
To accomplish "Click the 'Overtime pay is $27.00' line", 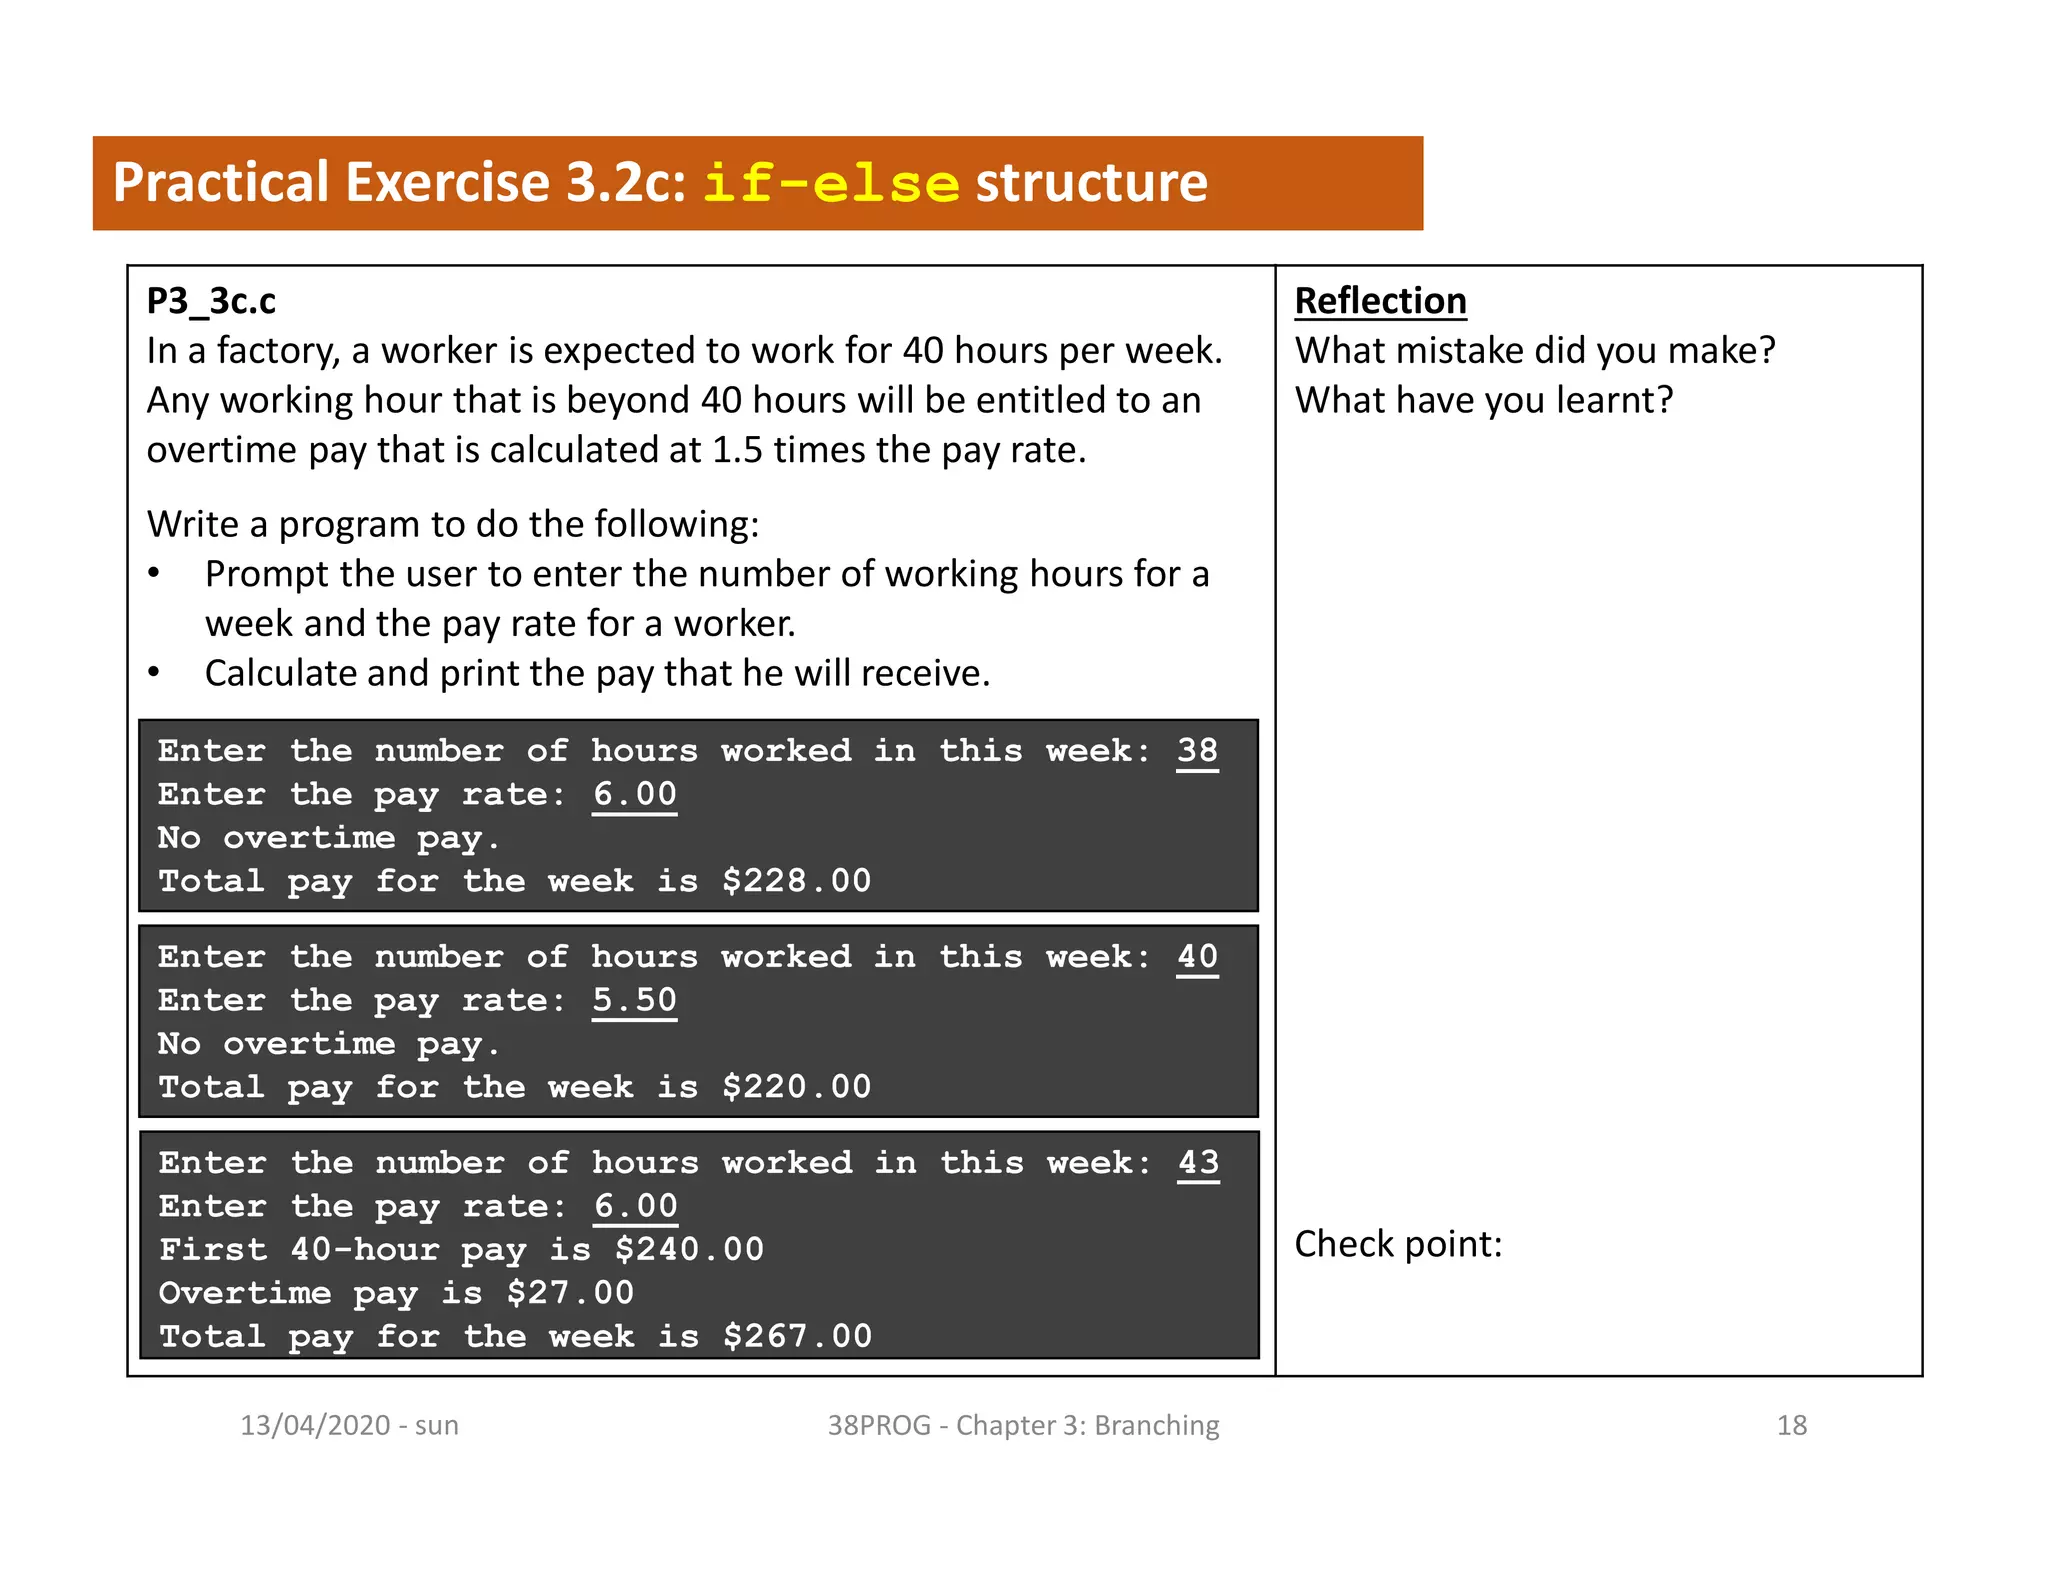I will click(x=396, y=1293).
